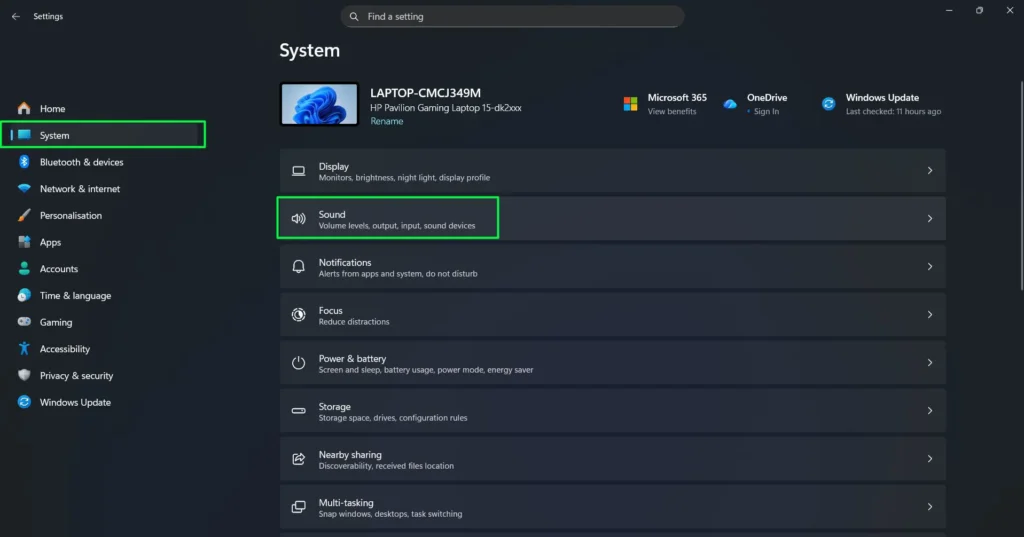This screenshot has width=1024, height=537.
Task: Click Last checked: 11 hours ago text
Action: 893,112
